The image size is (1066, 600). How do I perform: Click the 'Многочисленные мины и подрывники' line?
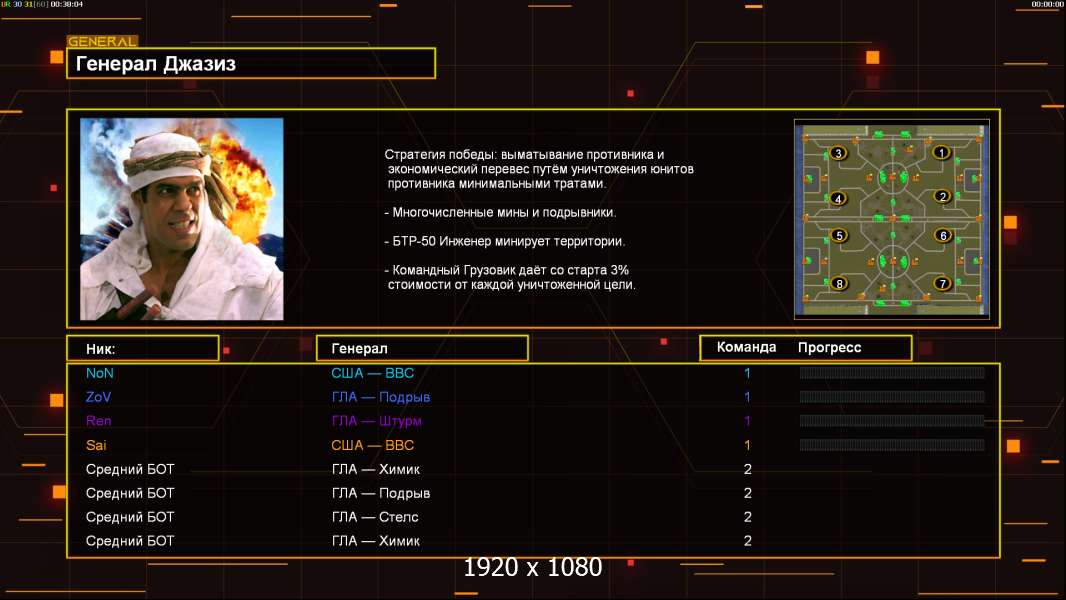500,212
